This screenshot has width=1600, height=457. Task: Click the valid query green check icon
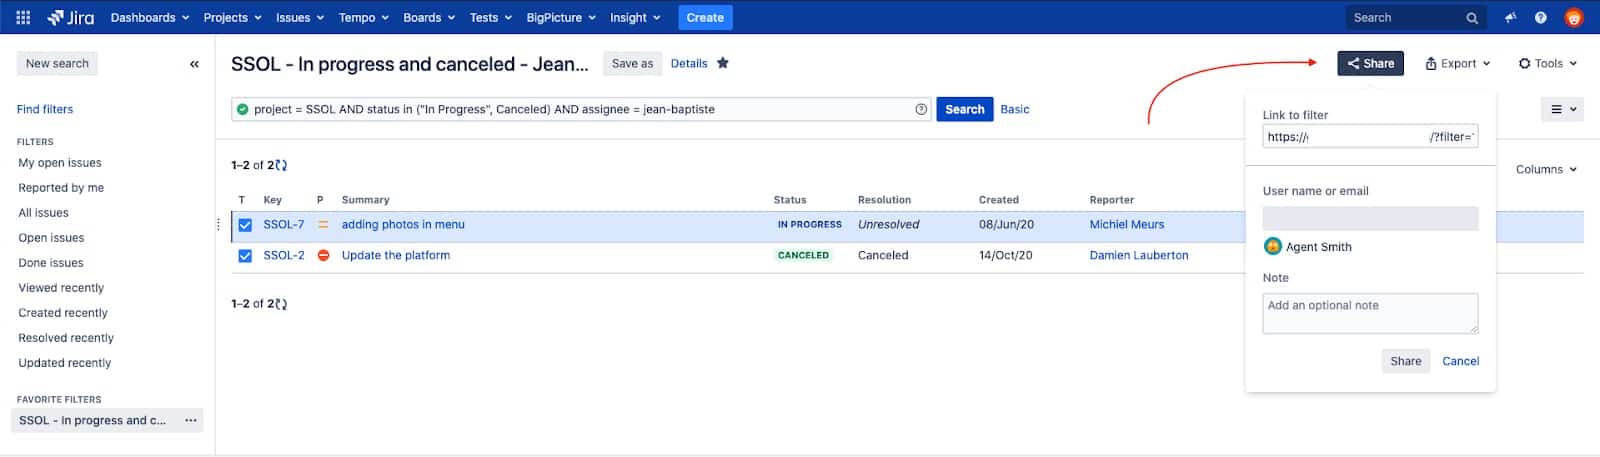(242, 109)
